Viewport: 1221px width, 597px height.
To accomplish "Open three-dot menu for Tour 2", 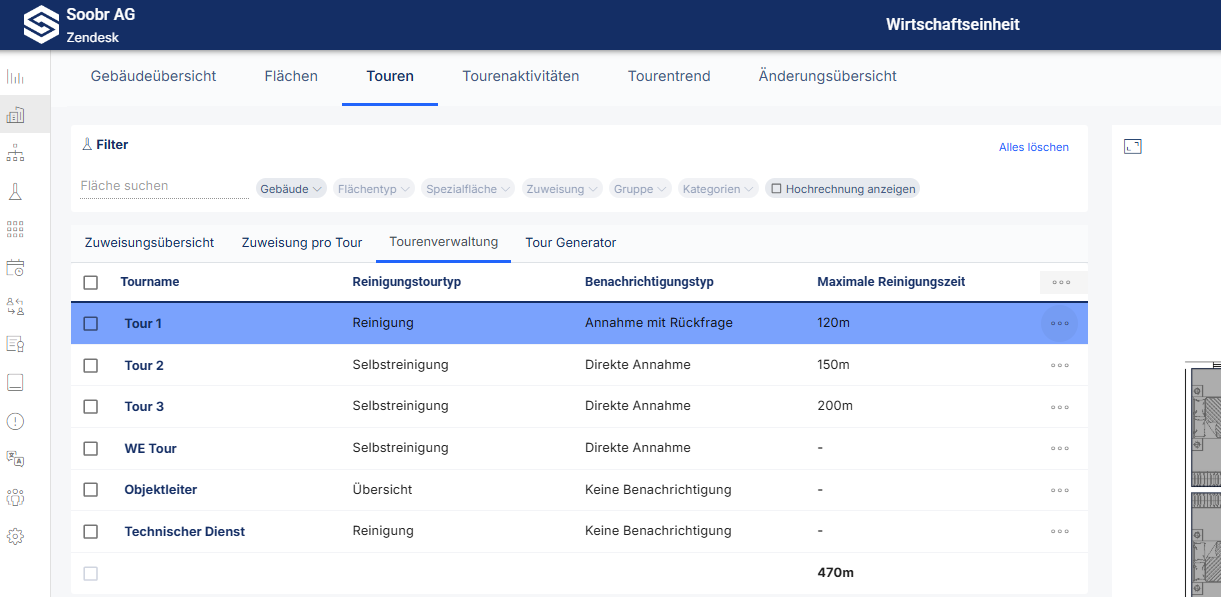I will tap(1059, 366).
